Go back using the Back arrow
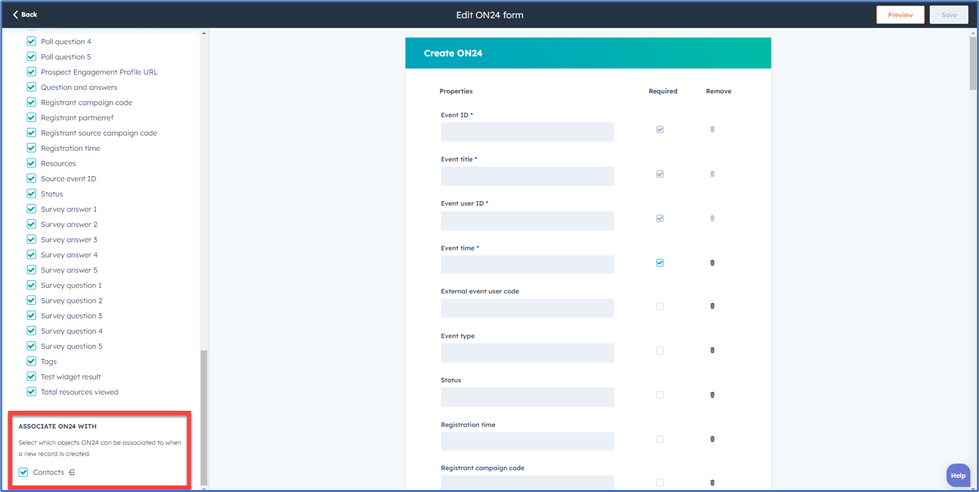 tap(25, 14)
